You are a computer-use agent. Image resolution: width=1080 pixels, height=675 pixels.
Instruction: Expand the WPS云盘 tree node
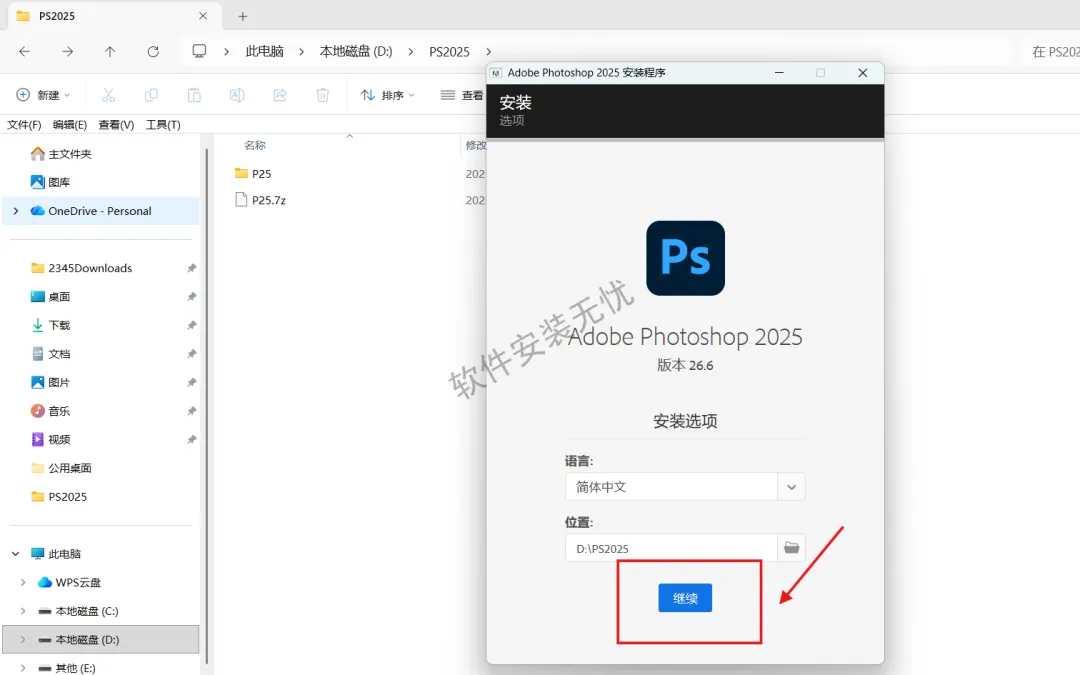23,583
